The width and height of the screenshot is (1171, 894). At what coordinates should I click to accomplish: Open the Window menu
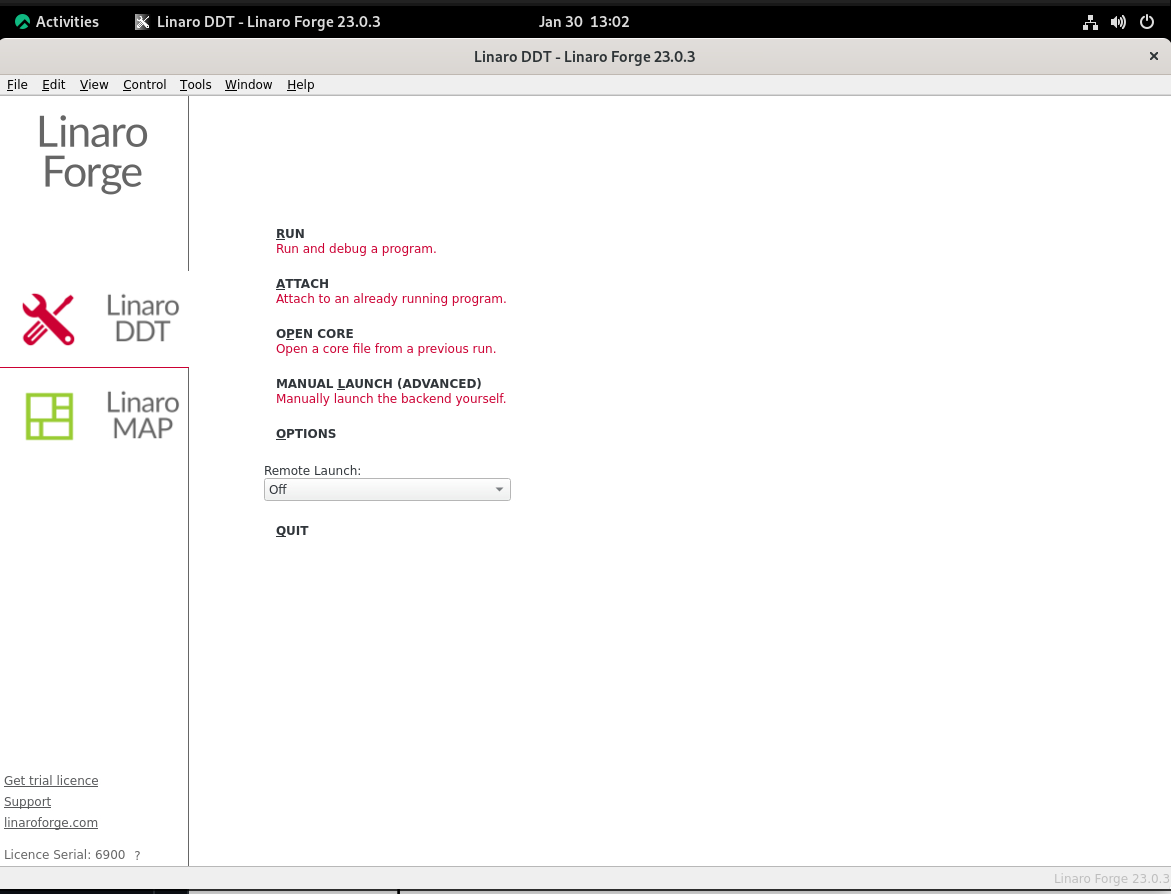click(x=249, y=84)
